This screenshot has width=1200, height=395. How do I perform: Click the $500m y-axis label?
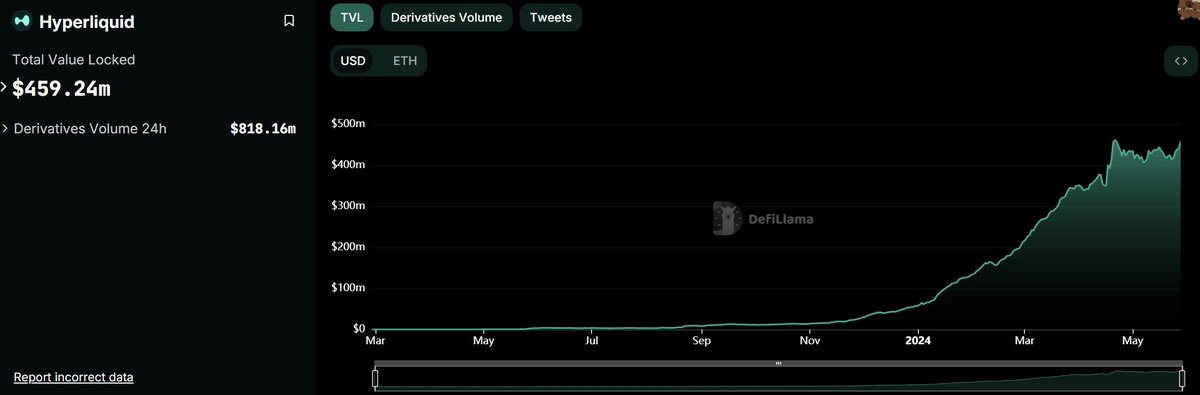coord(347,124)
